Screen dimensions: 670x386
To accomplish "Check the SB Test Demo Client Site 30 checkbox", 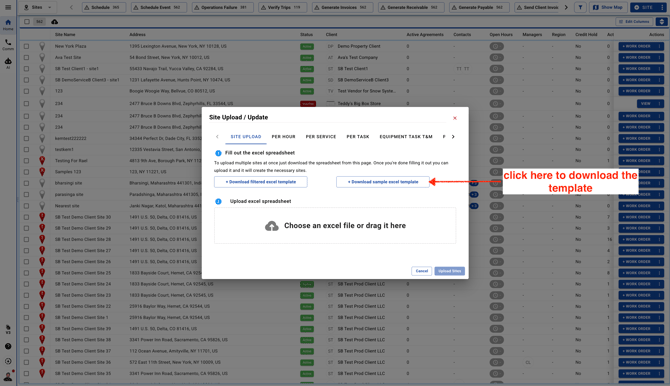I will [x=26, y=217].
